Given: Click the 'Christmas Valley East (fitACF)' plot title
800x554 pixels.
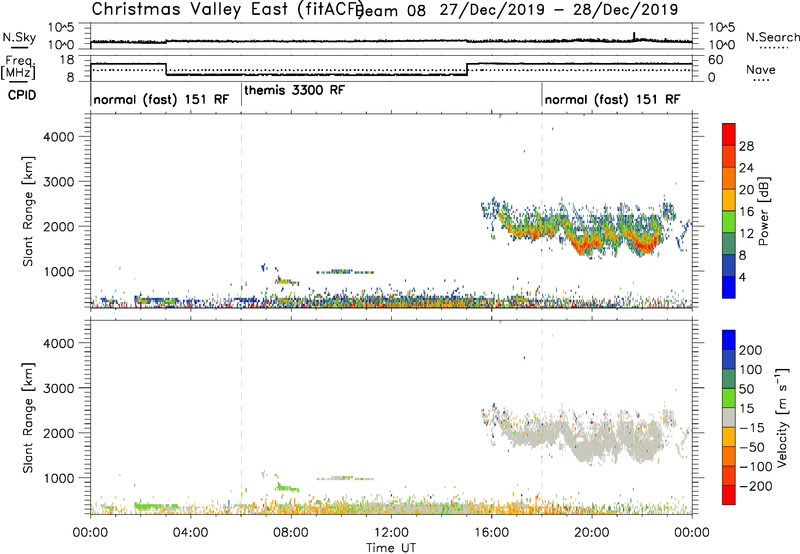Looking at the screenshot, I should coord(228,10).
